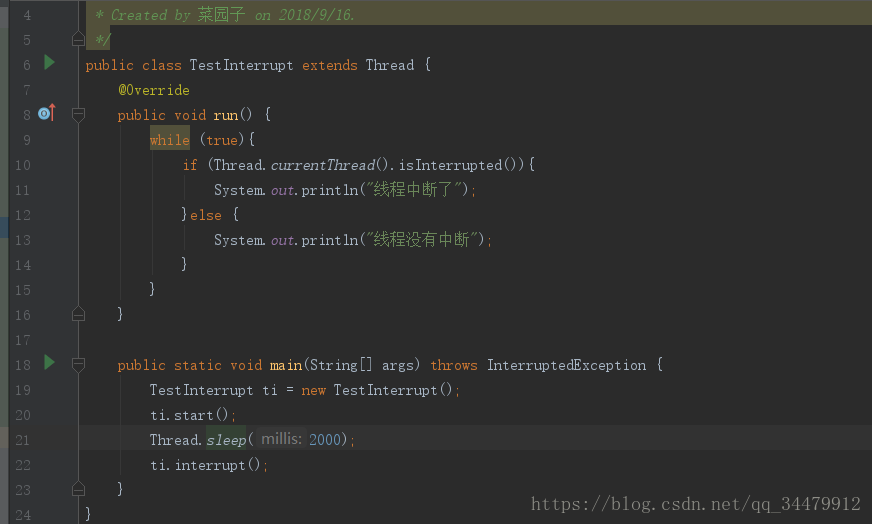Image resolution: width=872 pixels, height=524 pixels.
Task: Click run icon beside main method
Action: tap(49, 363)
